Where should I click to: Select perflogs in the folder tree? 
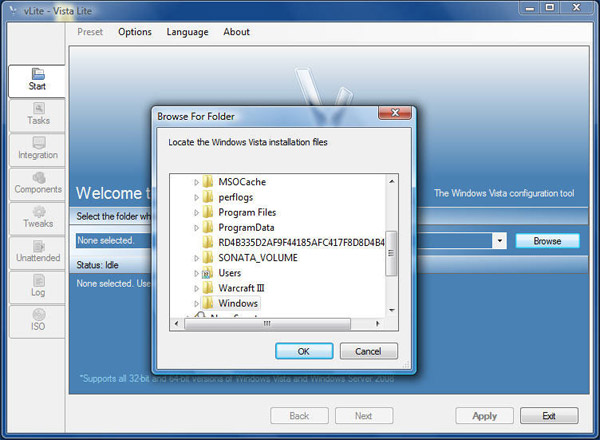236,197
